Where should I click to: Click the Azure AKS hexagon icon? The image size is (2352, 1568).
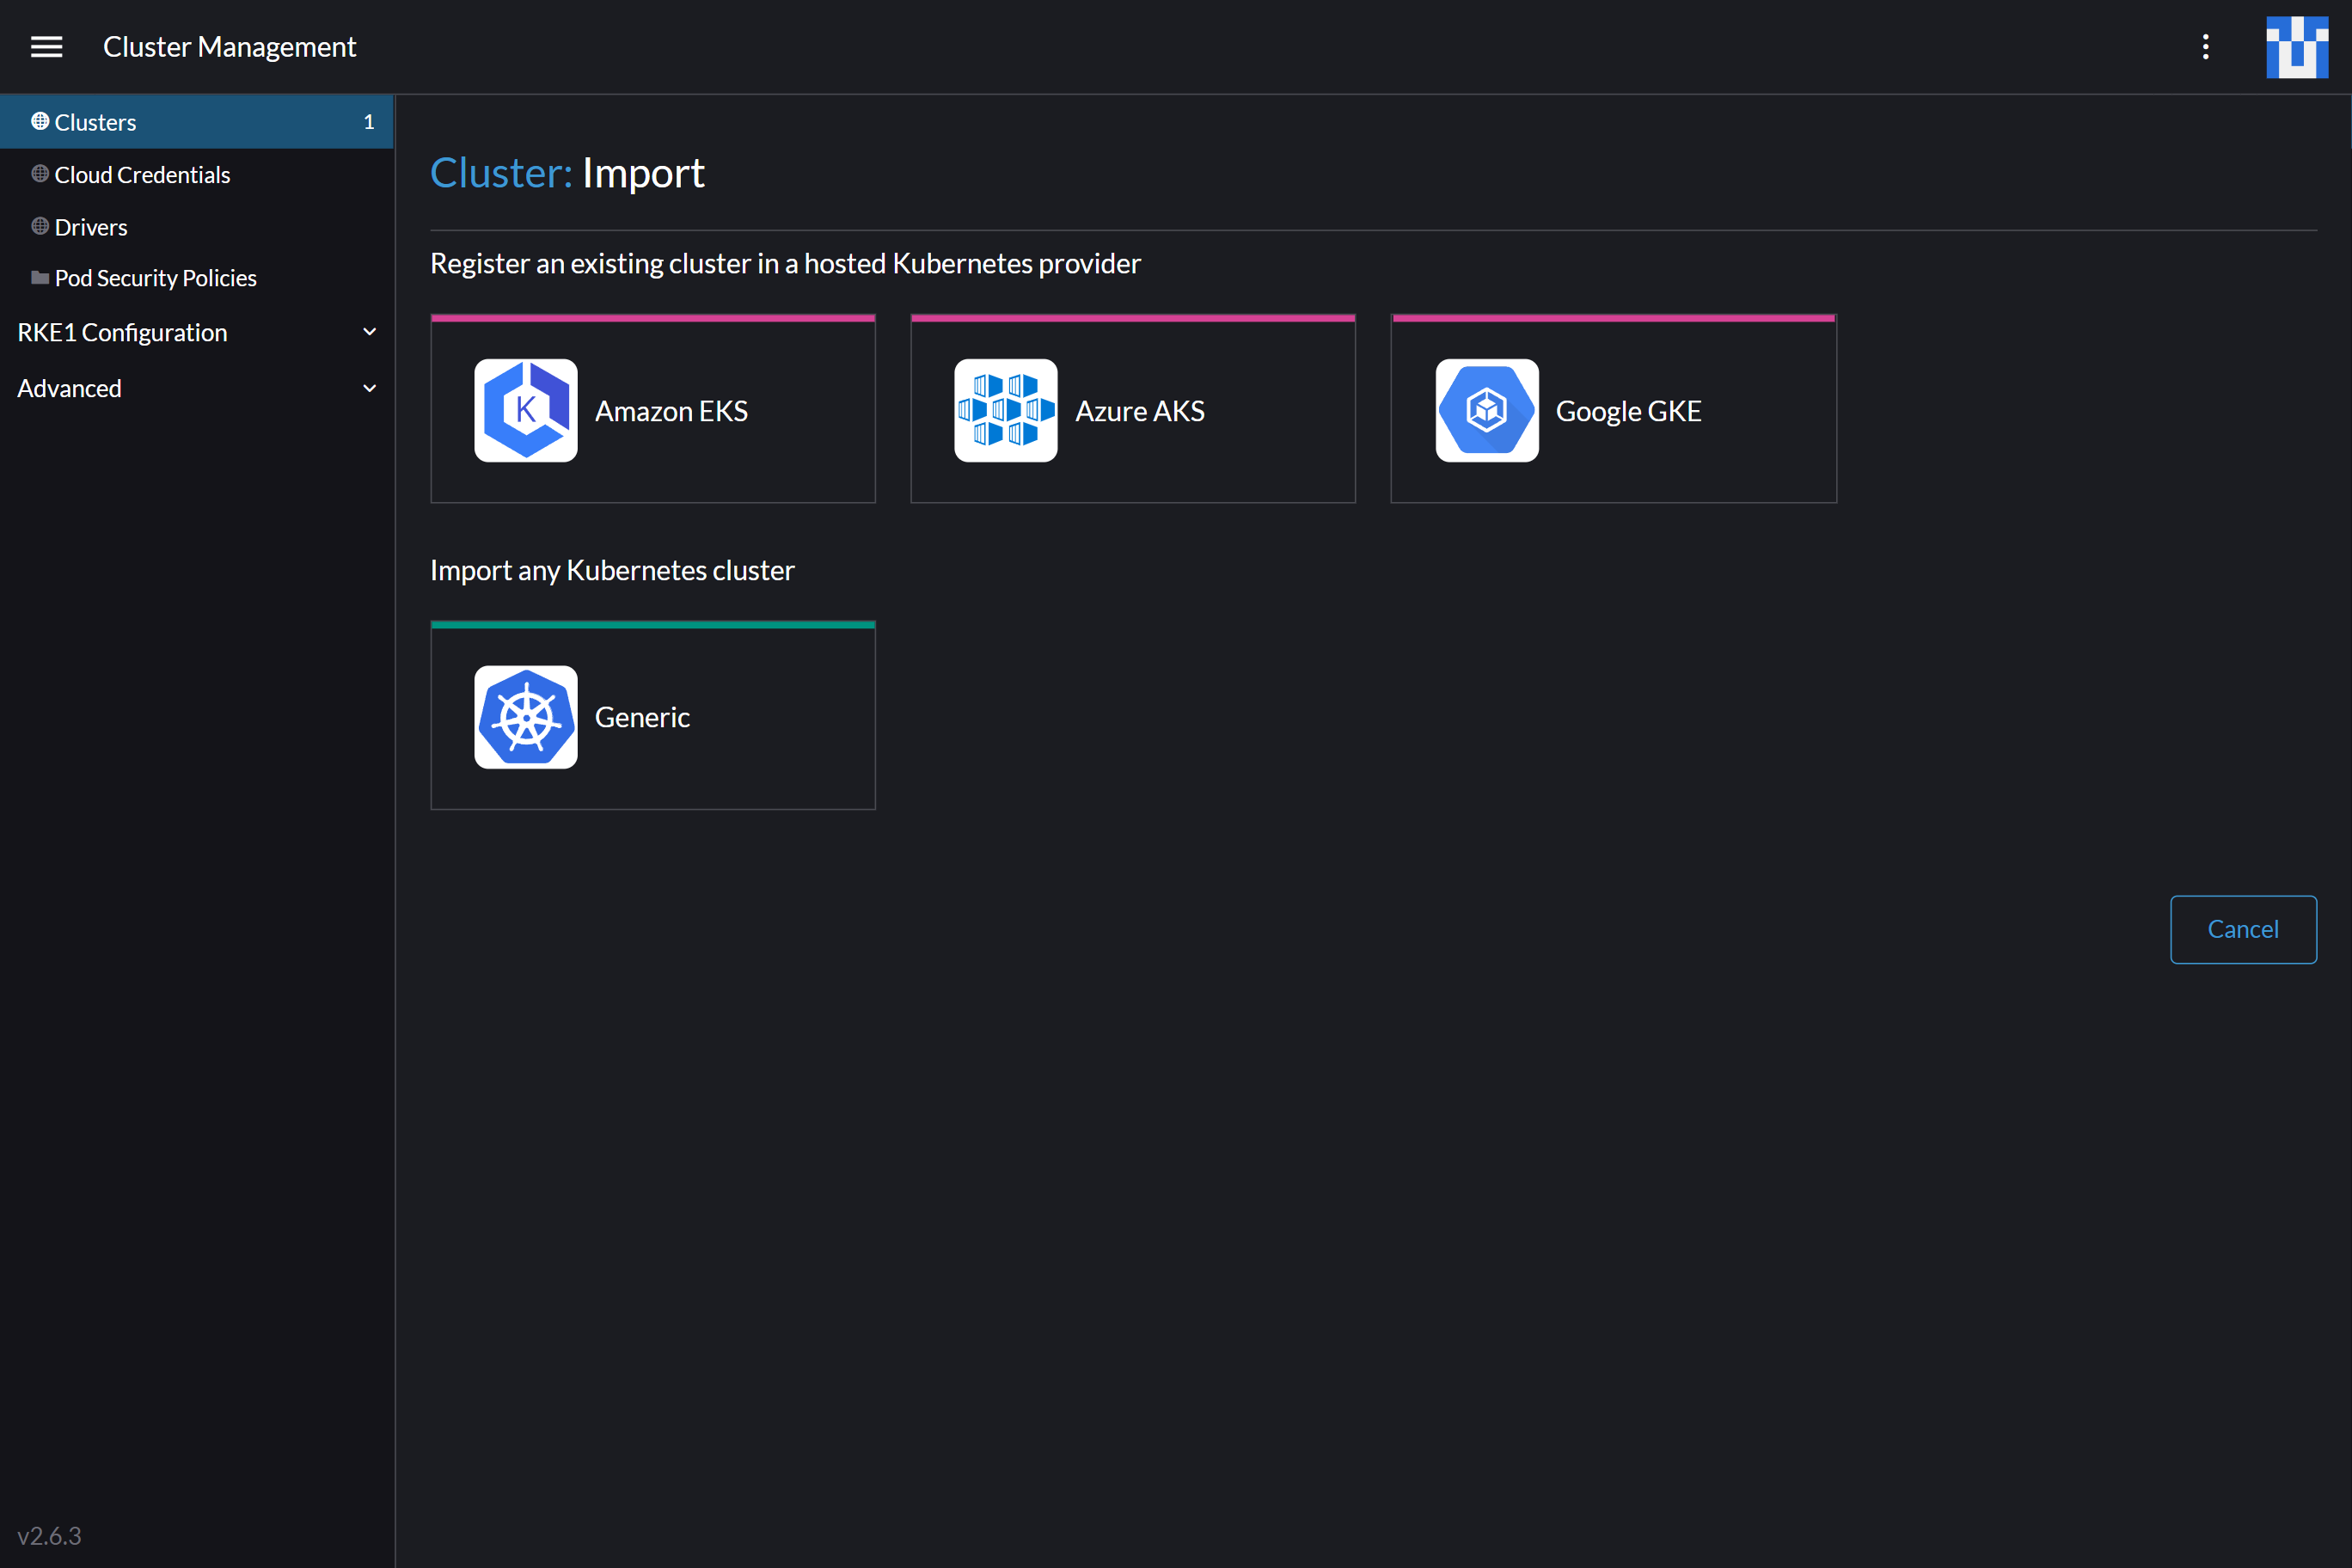[1005, 410]
